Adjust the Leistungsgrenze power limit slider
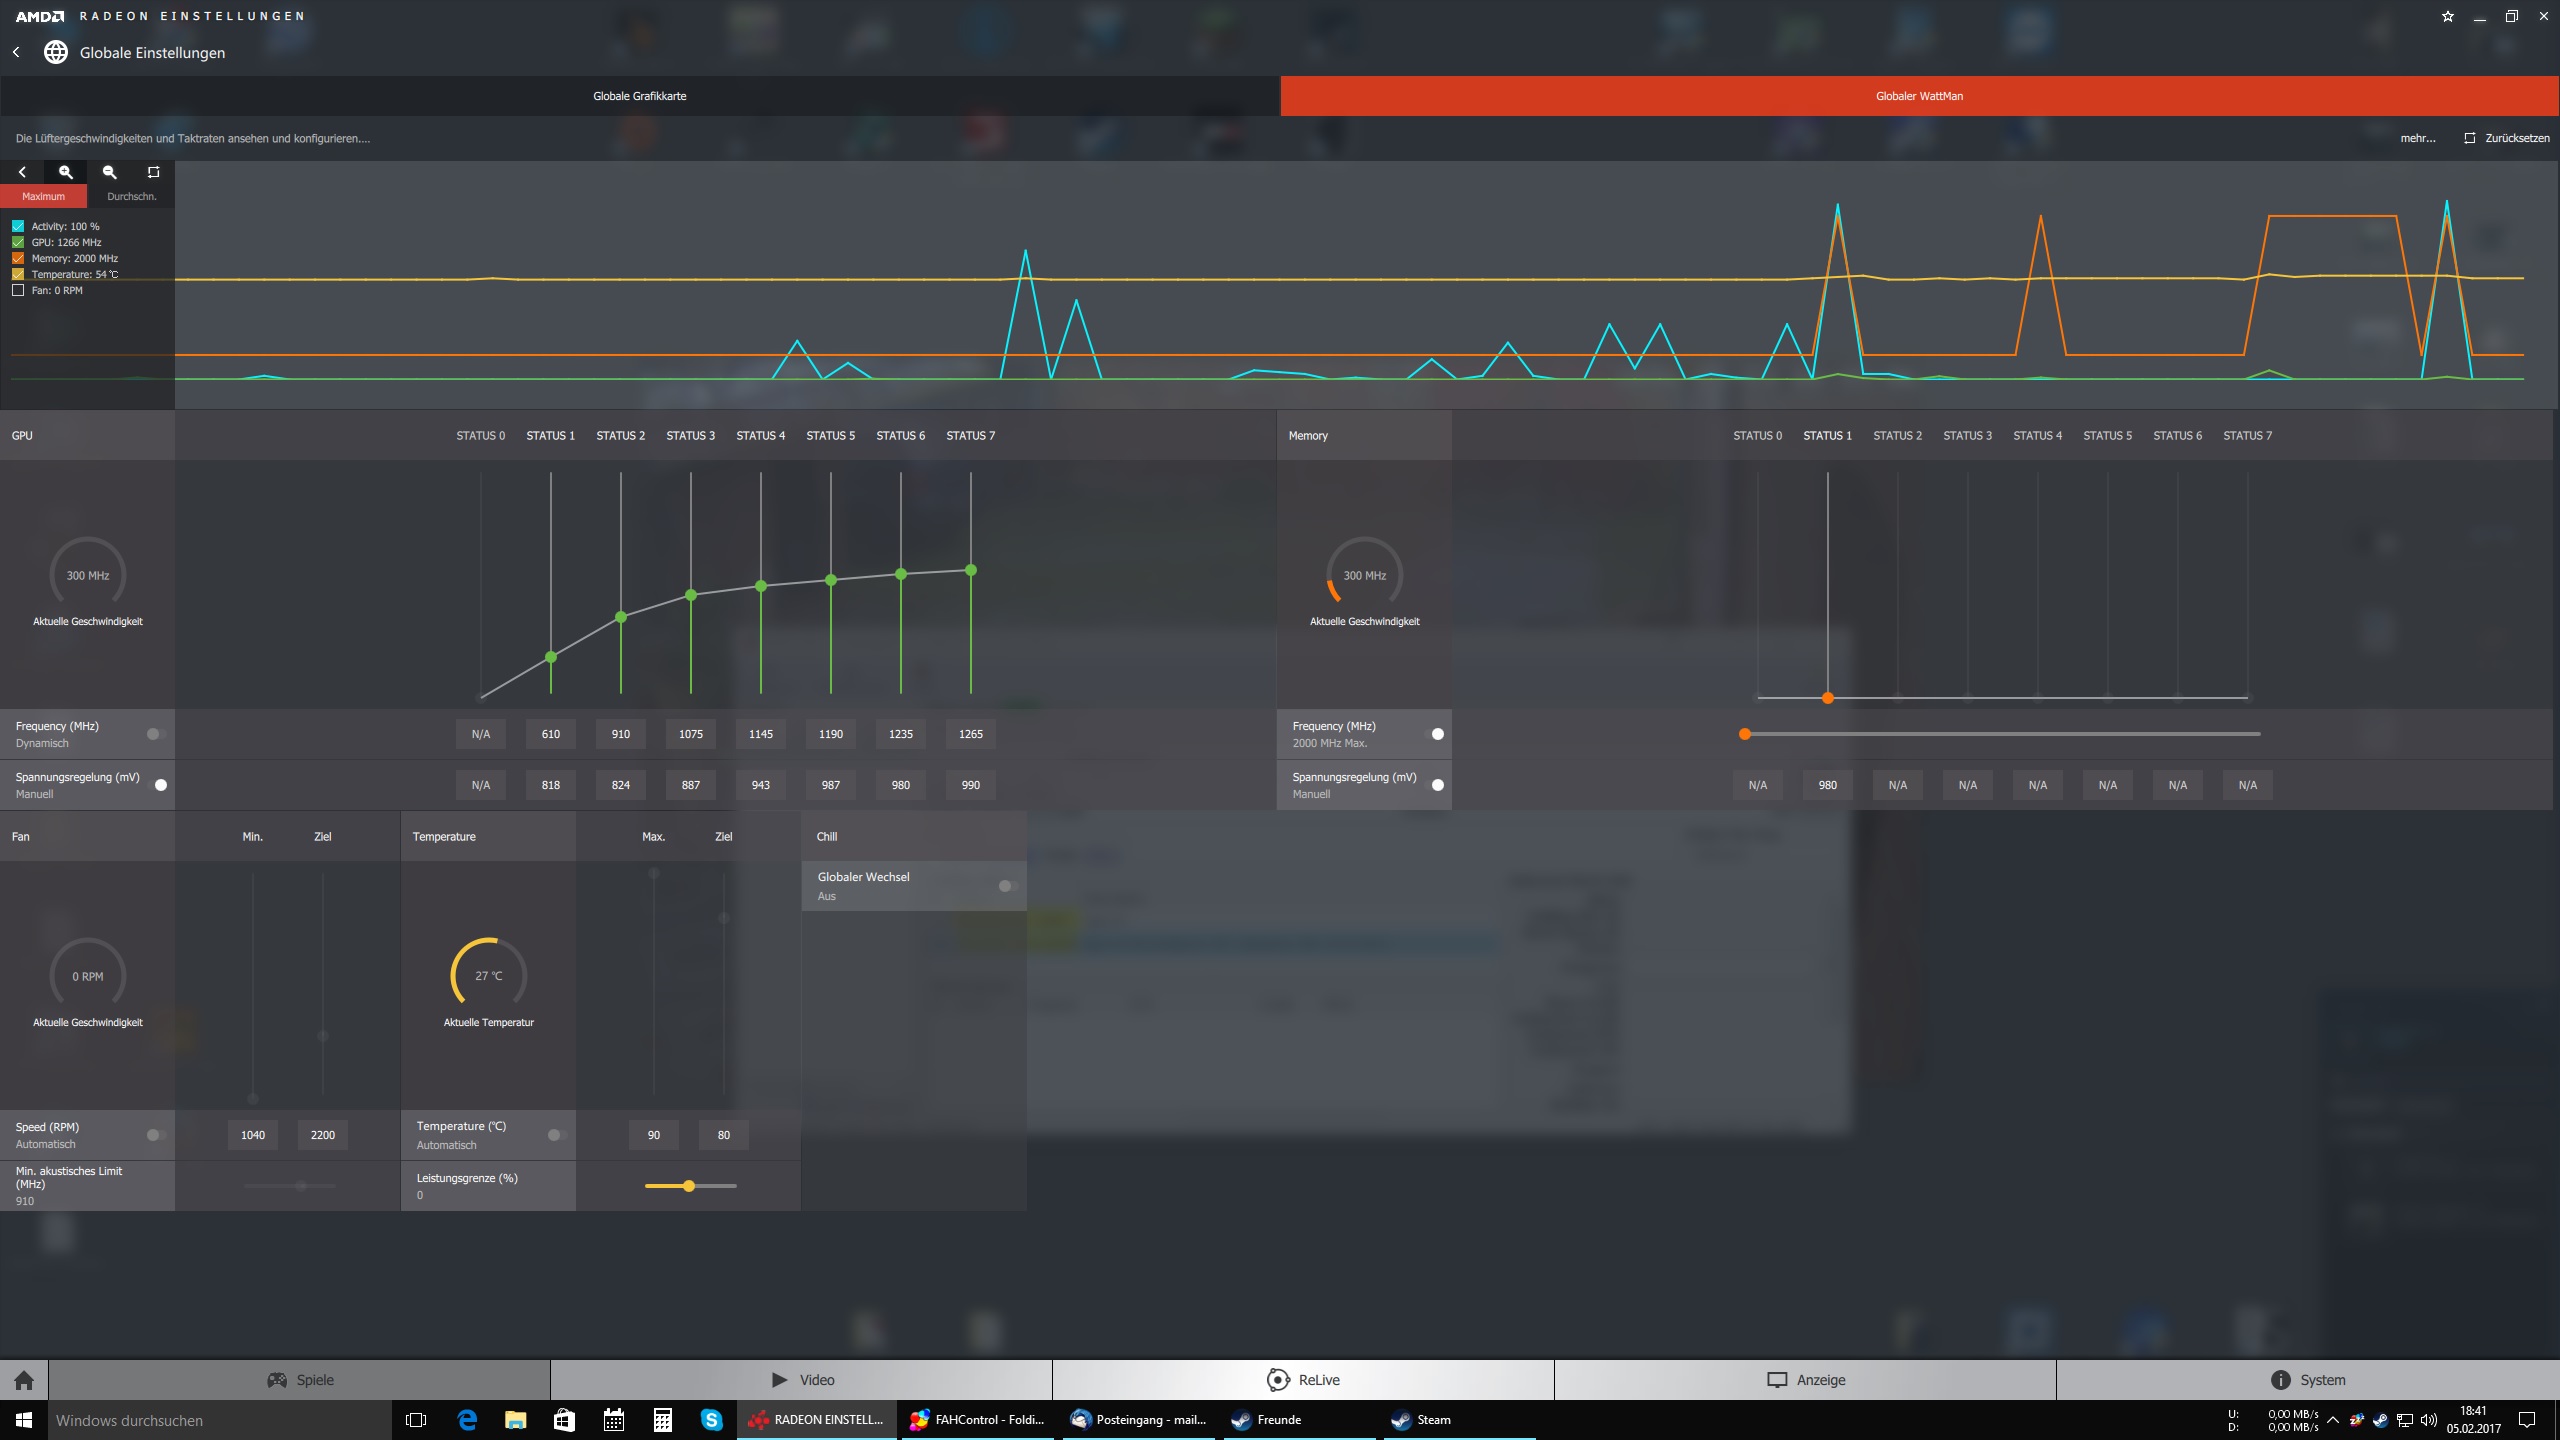This screenshot has width=2560, height=1440. (689, 1186)
